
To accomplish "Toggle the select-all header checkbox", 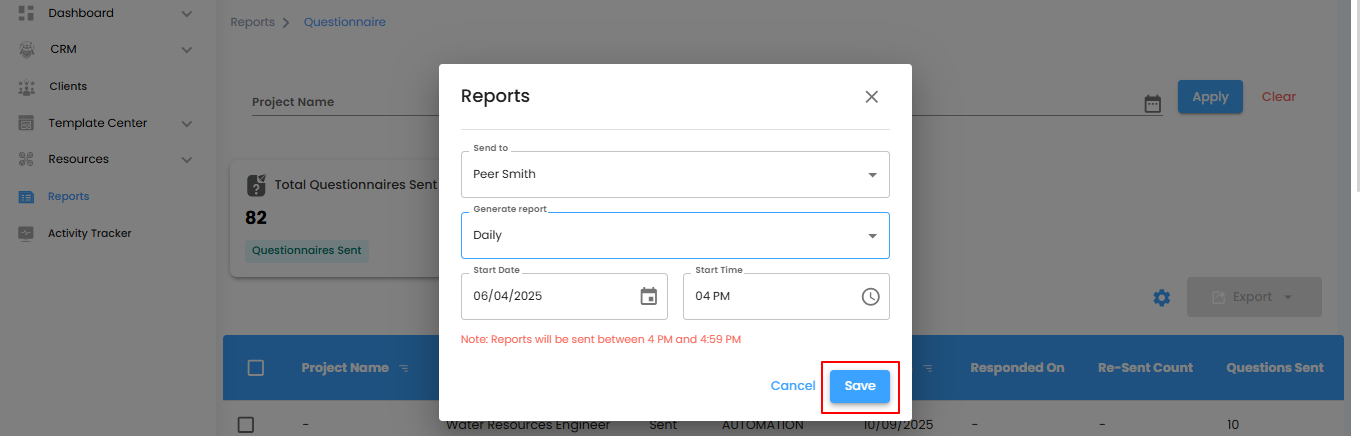I will click(255, 368).
